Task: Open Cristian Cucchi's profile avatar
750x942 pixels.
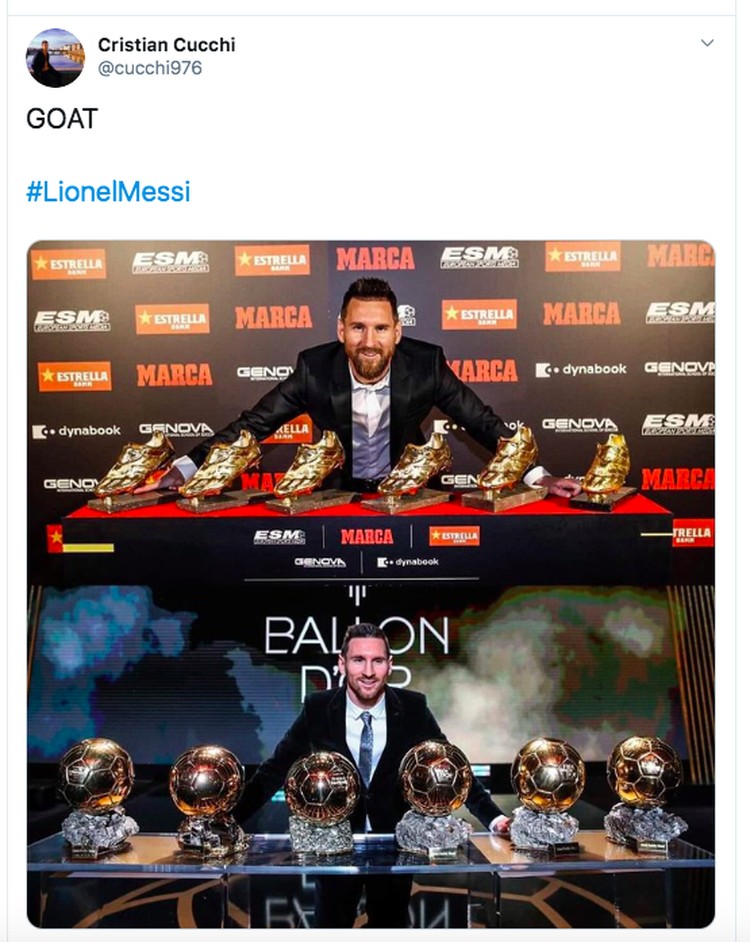Action: coord(55,58)
